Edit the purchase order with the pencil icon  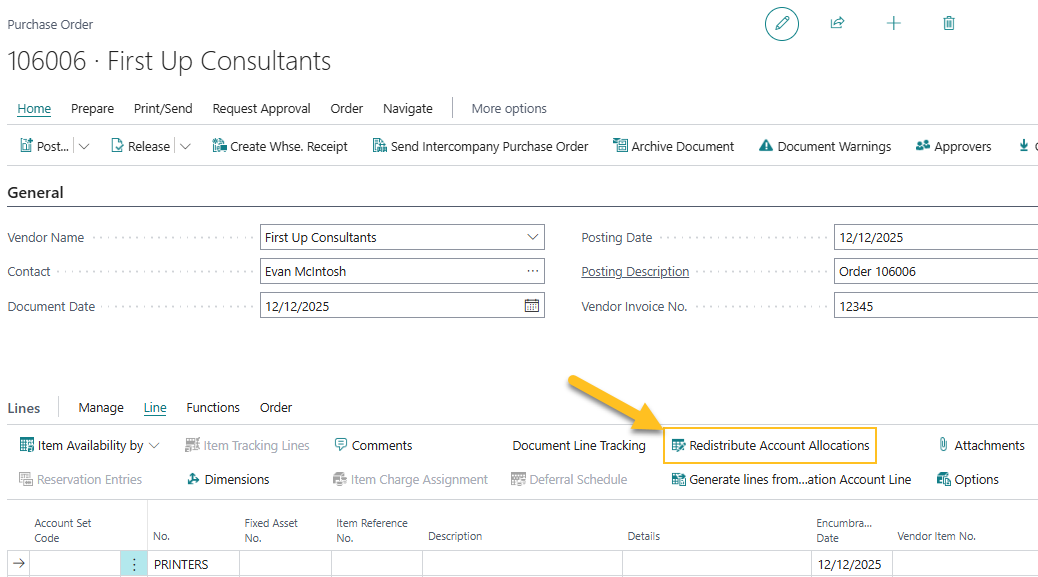point(781,23)
